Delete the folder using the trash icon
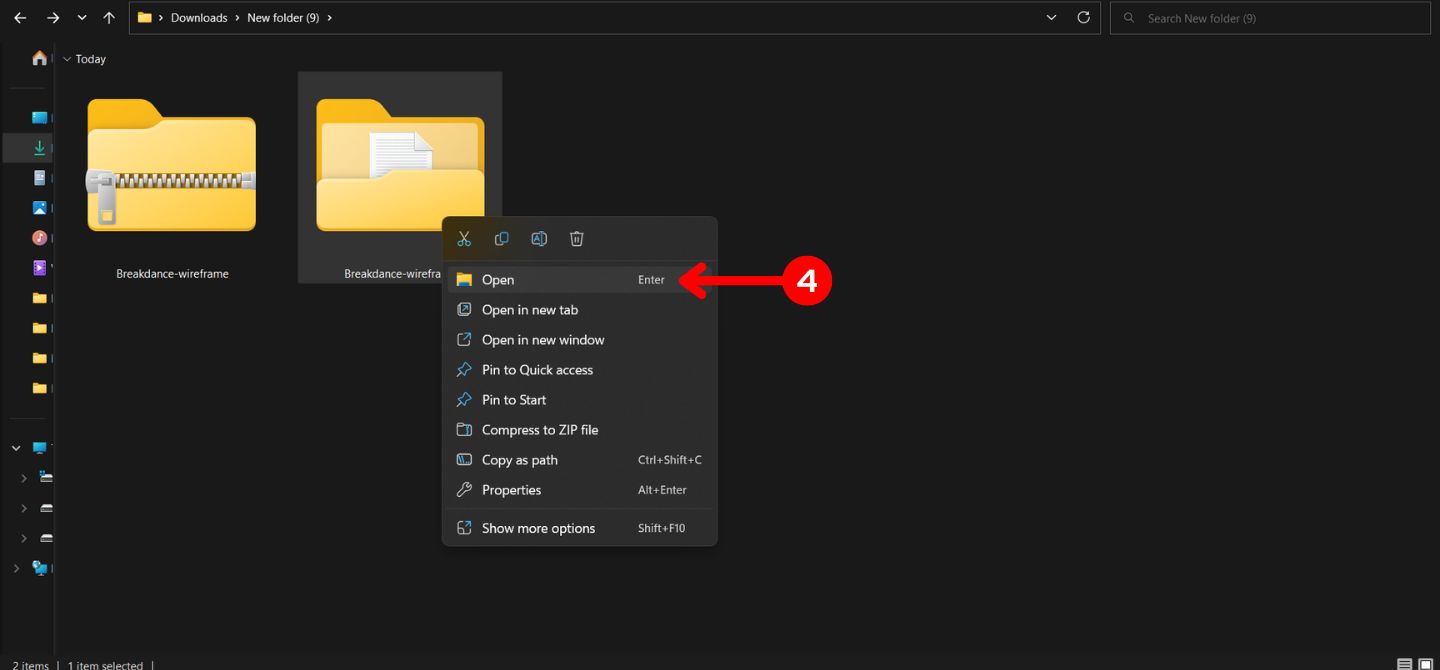The width and height of the screenshot is (1440, 670). point(577,238)
